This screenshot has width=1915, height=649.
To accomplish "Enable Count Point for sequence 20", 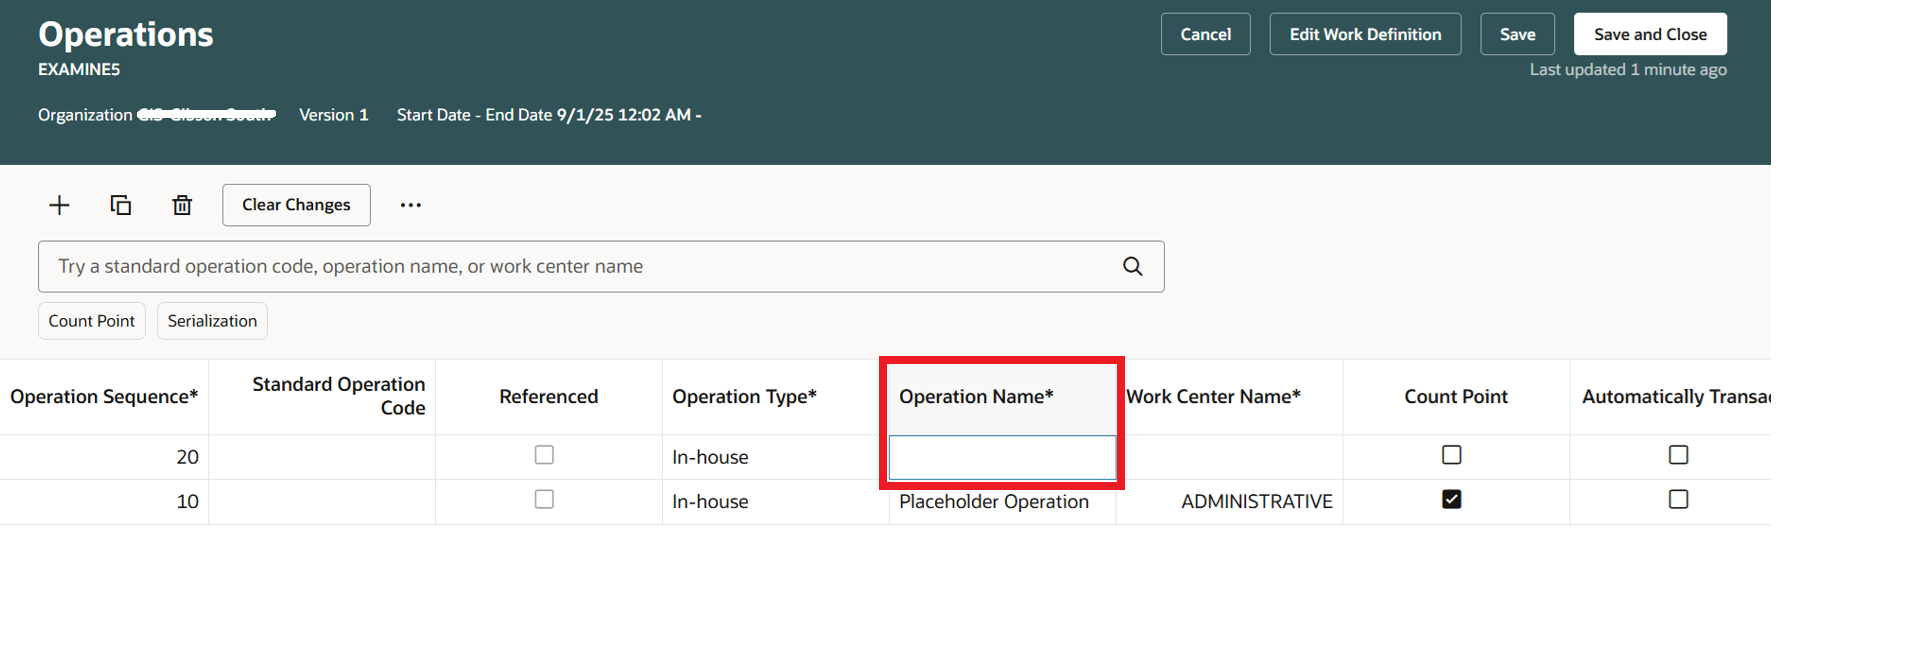I will (1452, 455).
